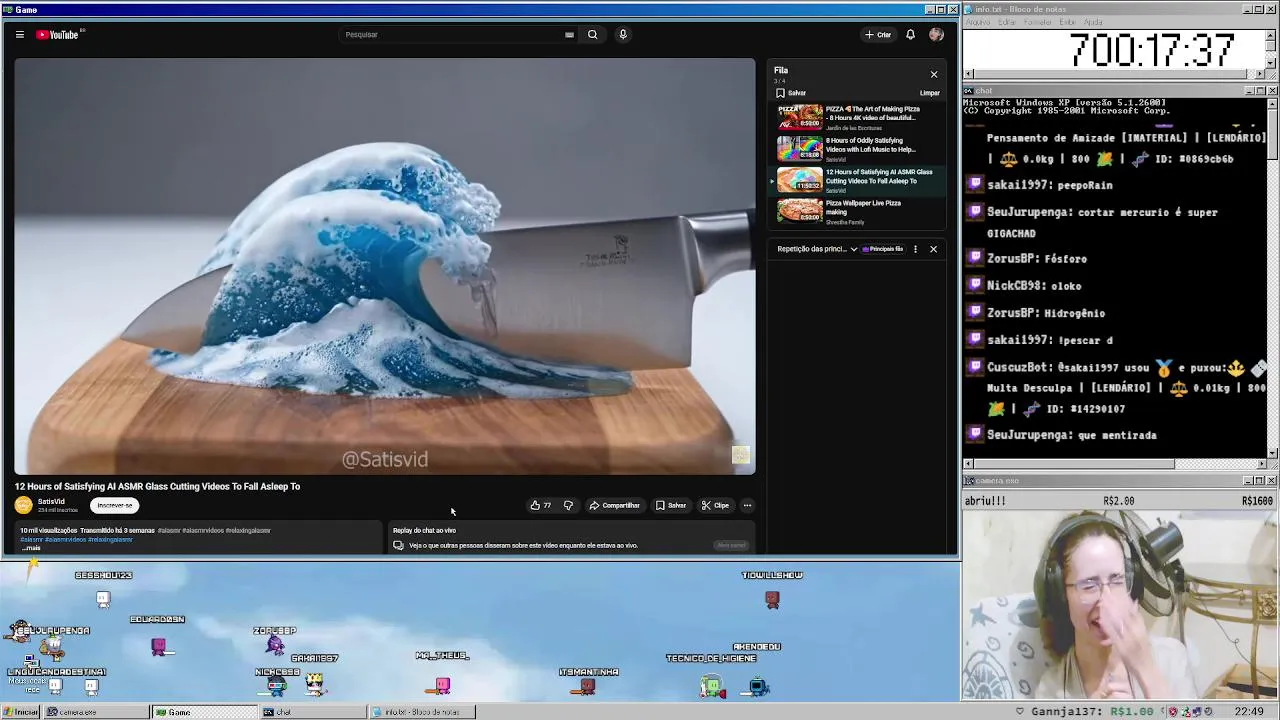Click the TECNICO_DE_HIGIENE game character

(711, 685)
